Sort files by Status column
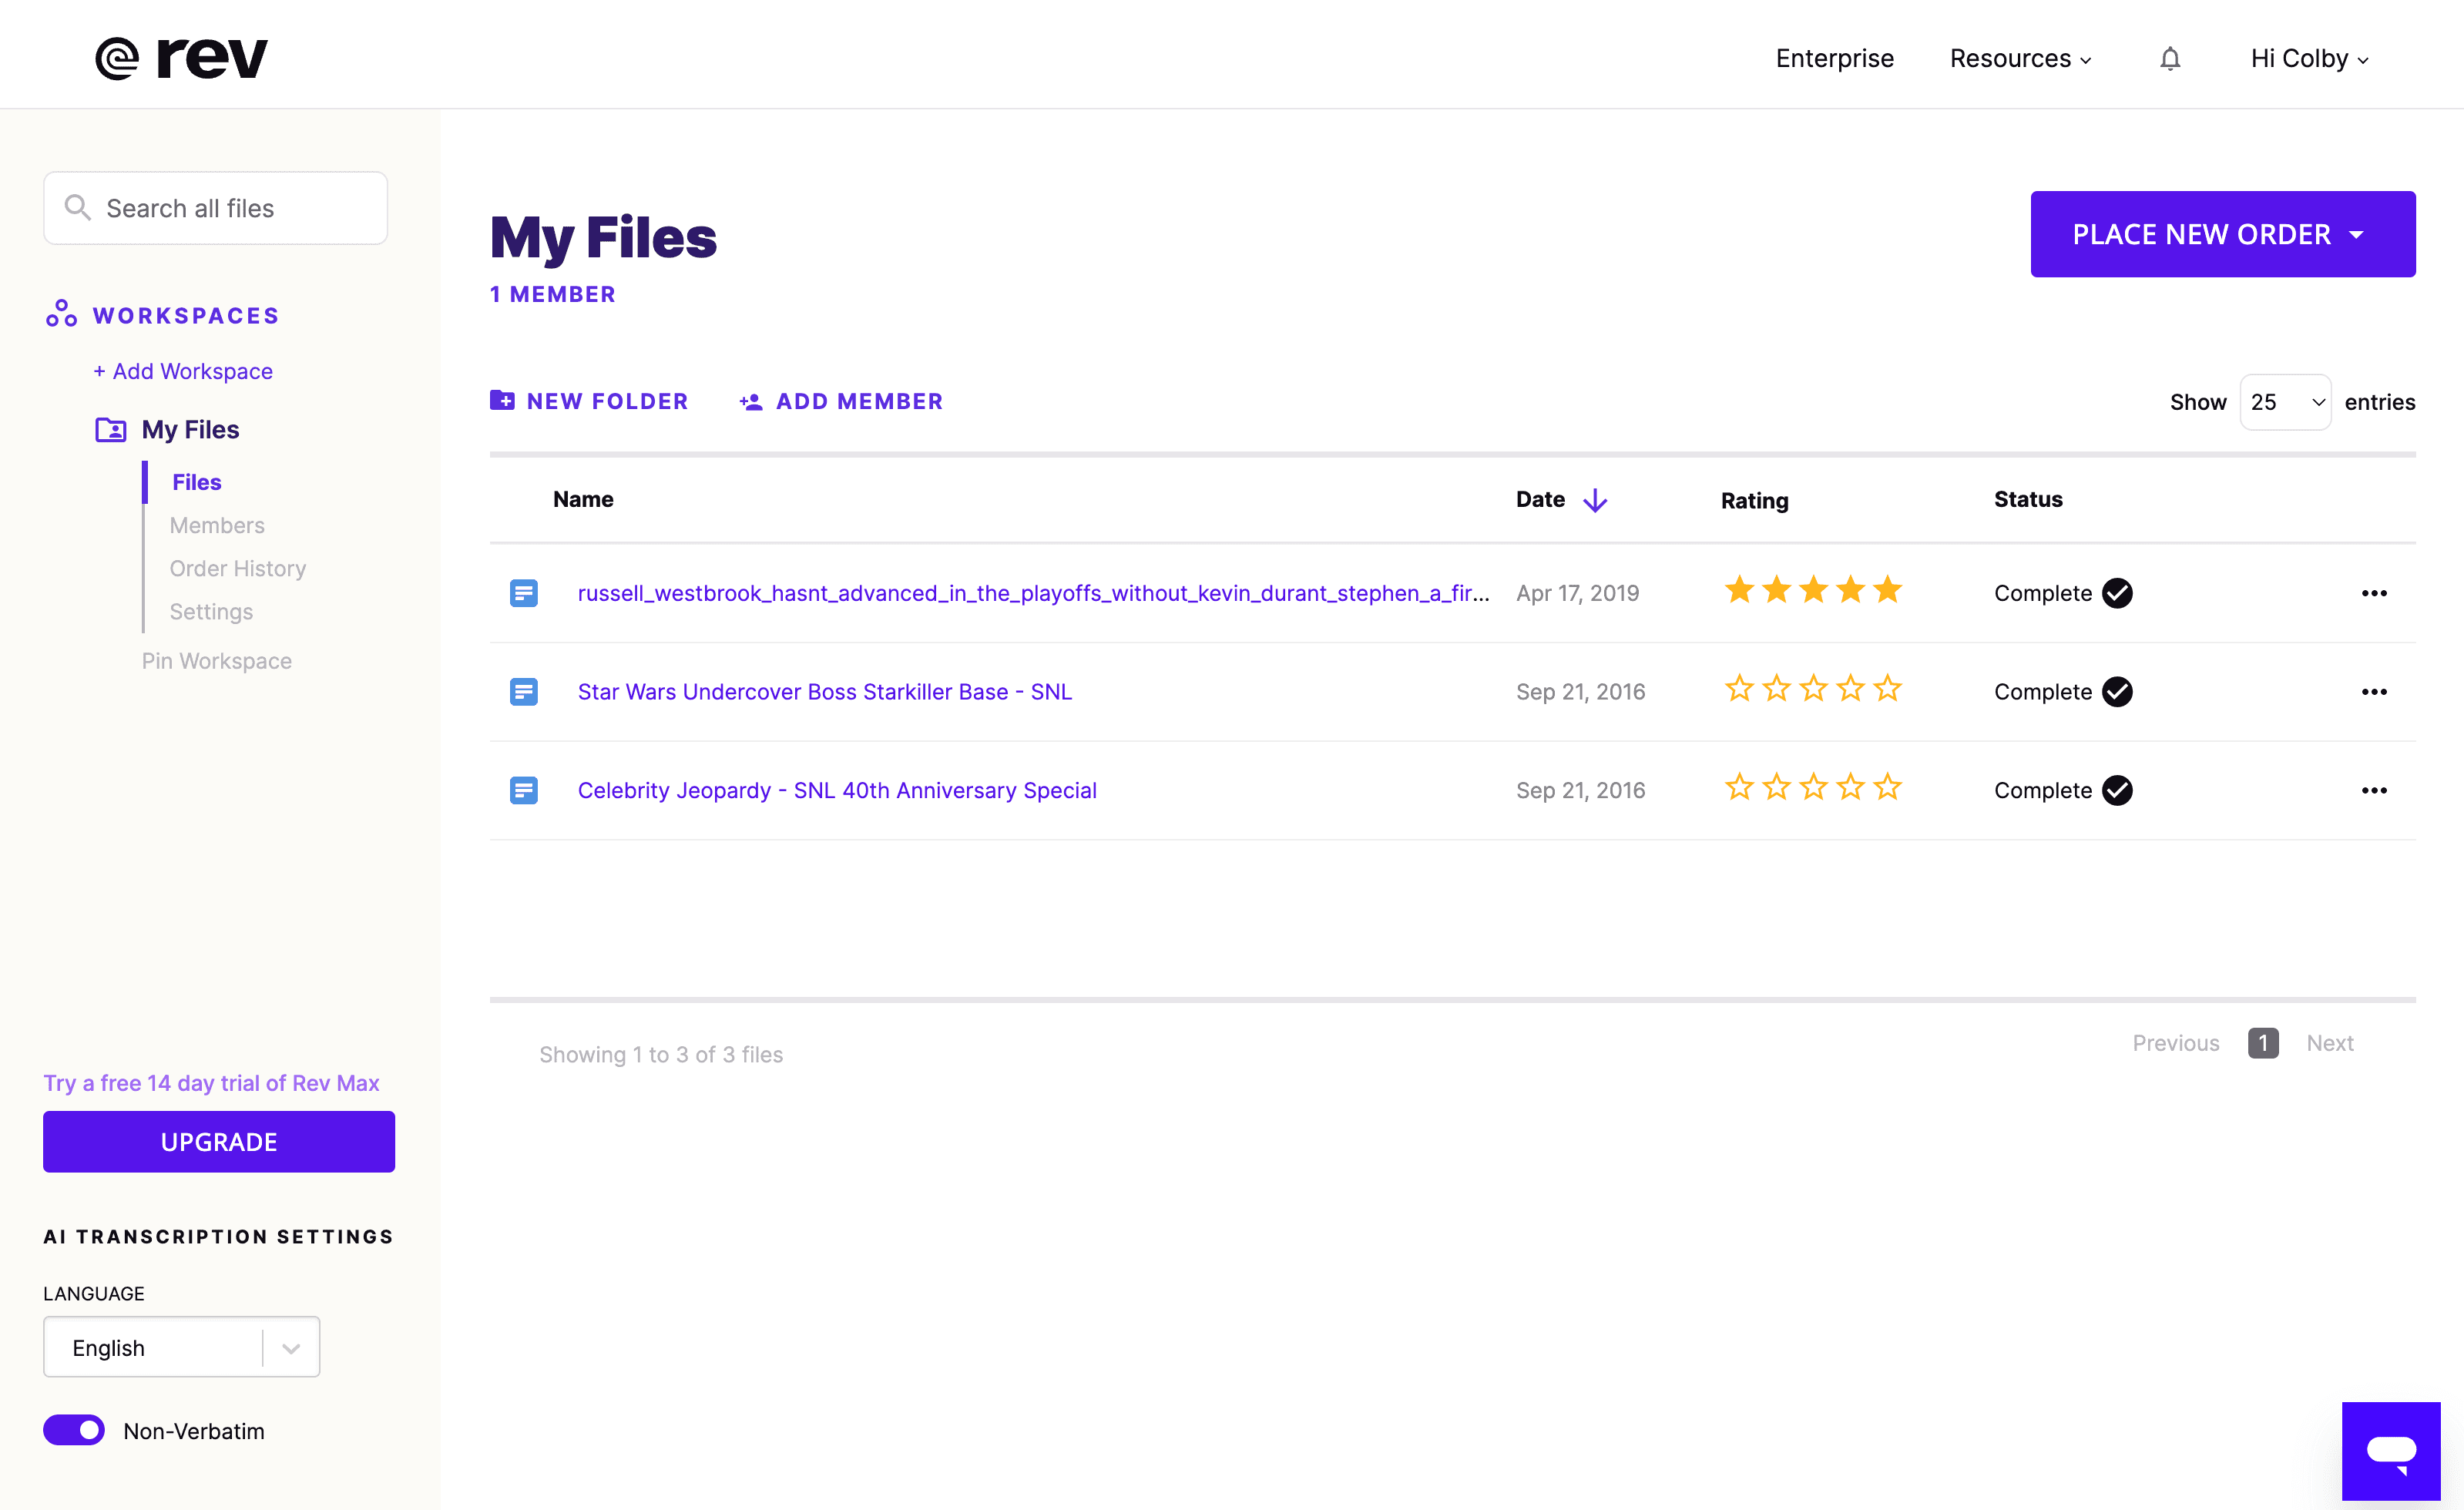 [2028, 499]
